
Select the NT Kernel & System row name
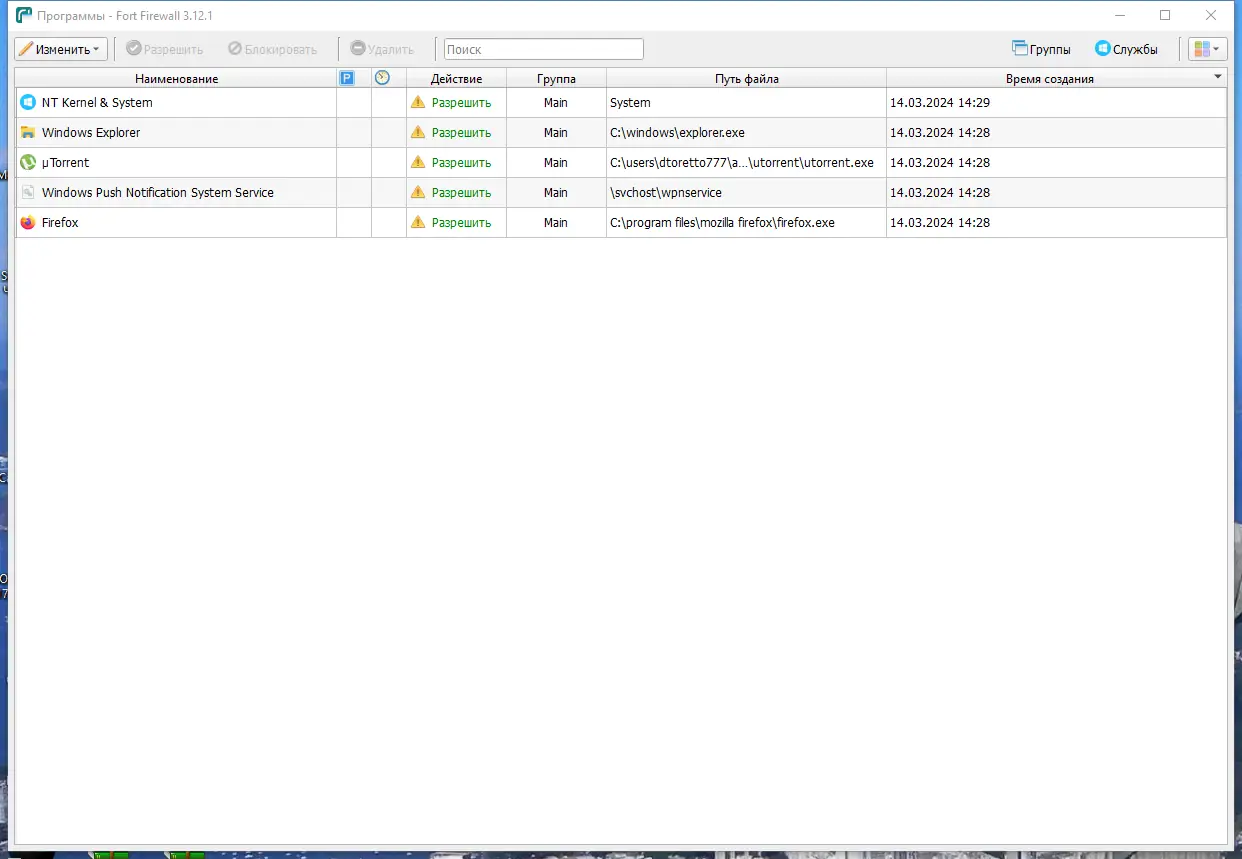point(97,103)
